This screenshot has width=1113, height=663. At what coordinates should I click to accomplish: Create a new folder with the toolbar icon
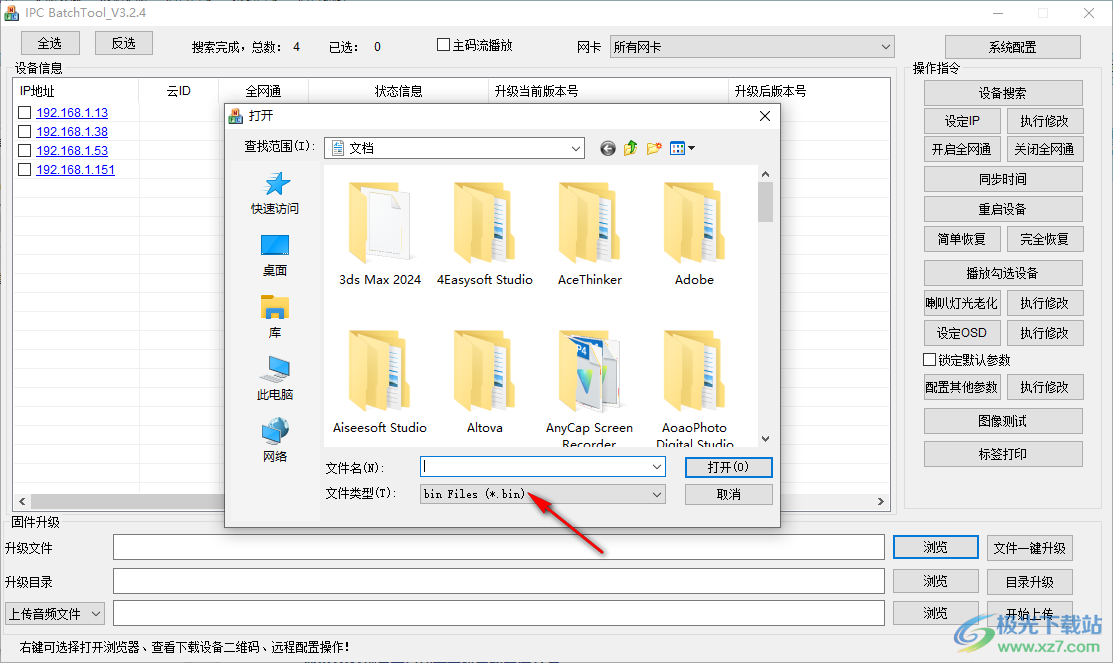point(653,147)
